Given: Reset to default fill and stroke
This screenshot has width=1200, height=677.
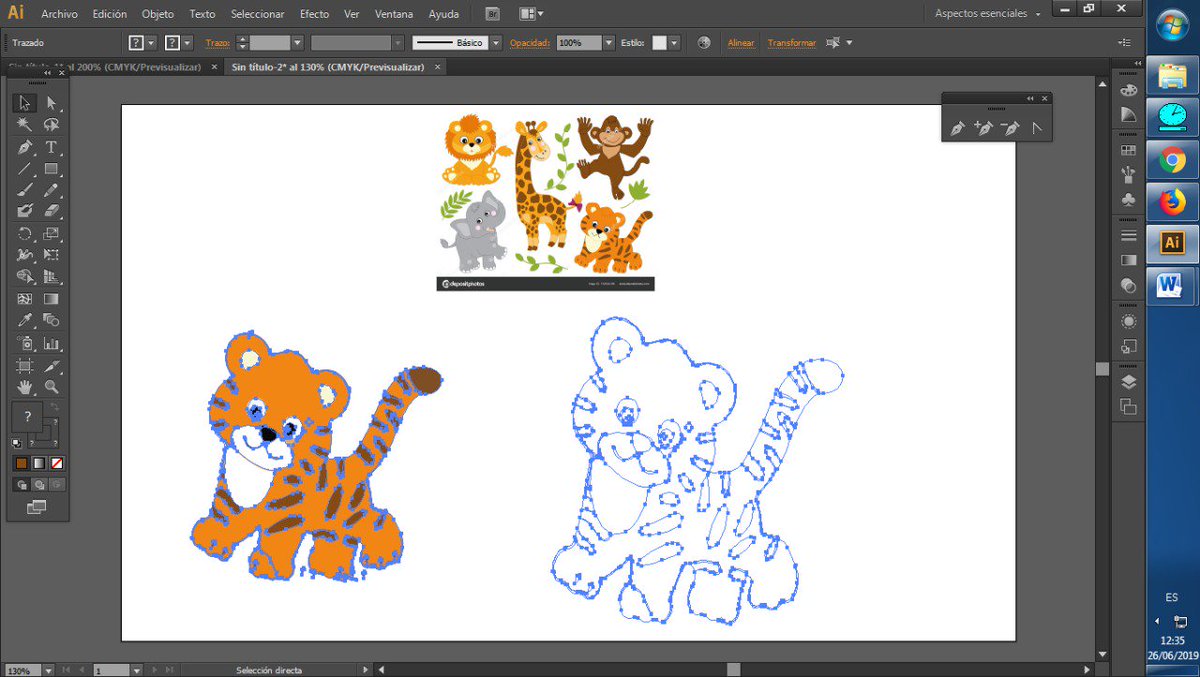Looking at the screenshot, I should click(x=18, y=442).
